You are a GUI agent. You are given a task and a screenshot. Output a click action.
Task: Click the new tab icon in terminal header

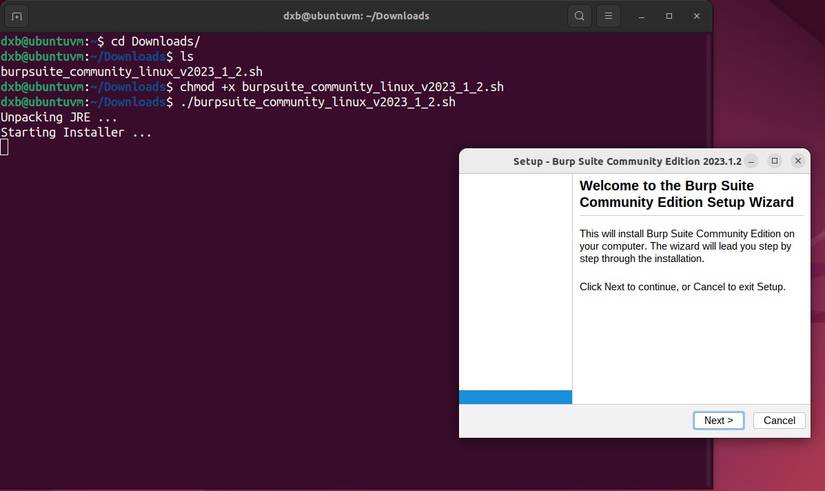(x=17, y=16)
